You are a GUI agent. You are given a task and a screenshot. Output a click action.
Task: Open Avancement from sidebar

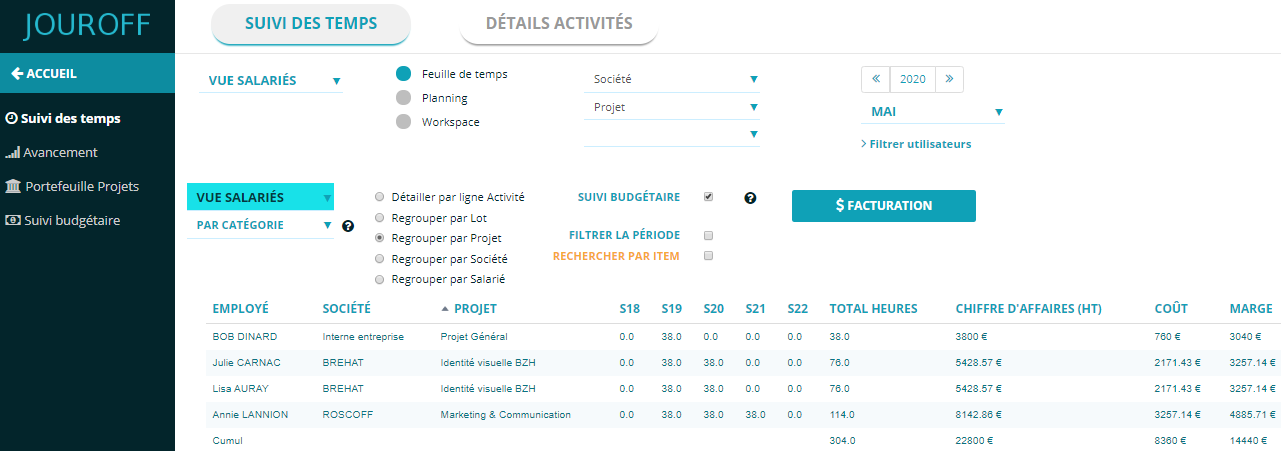pos(60,152)
